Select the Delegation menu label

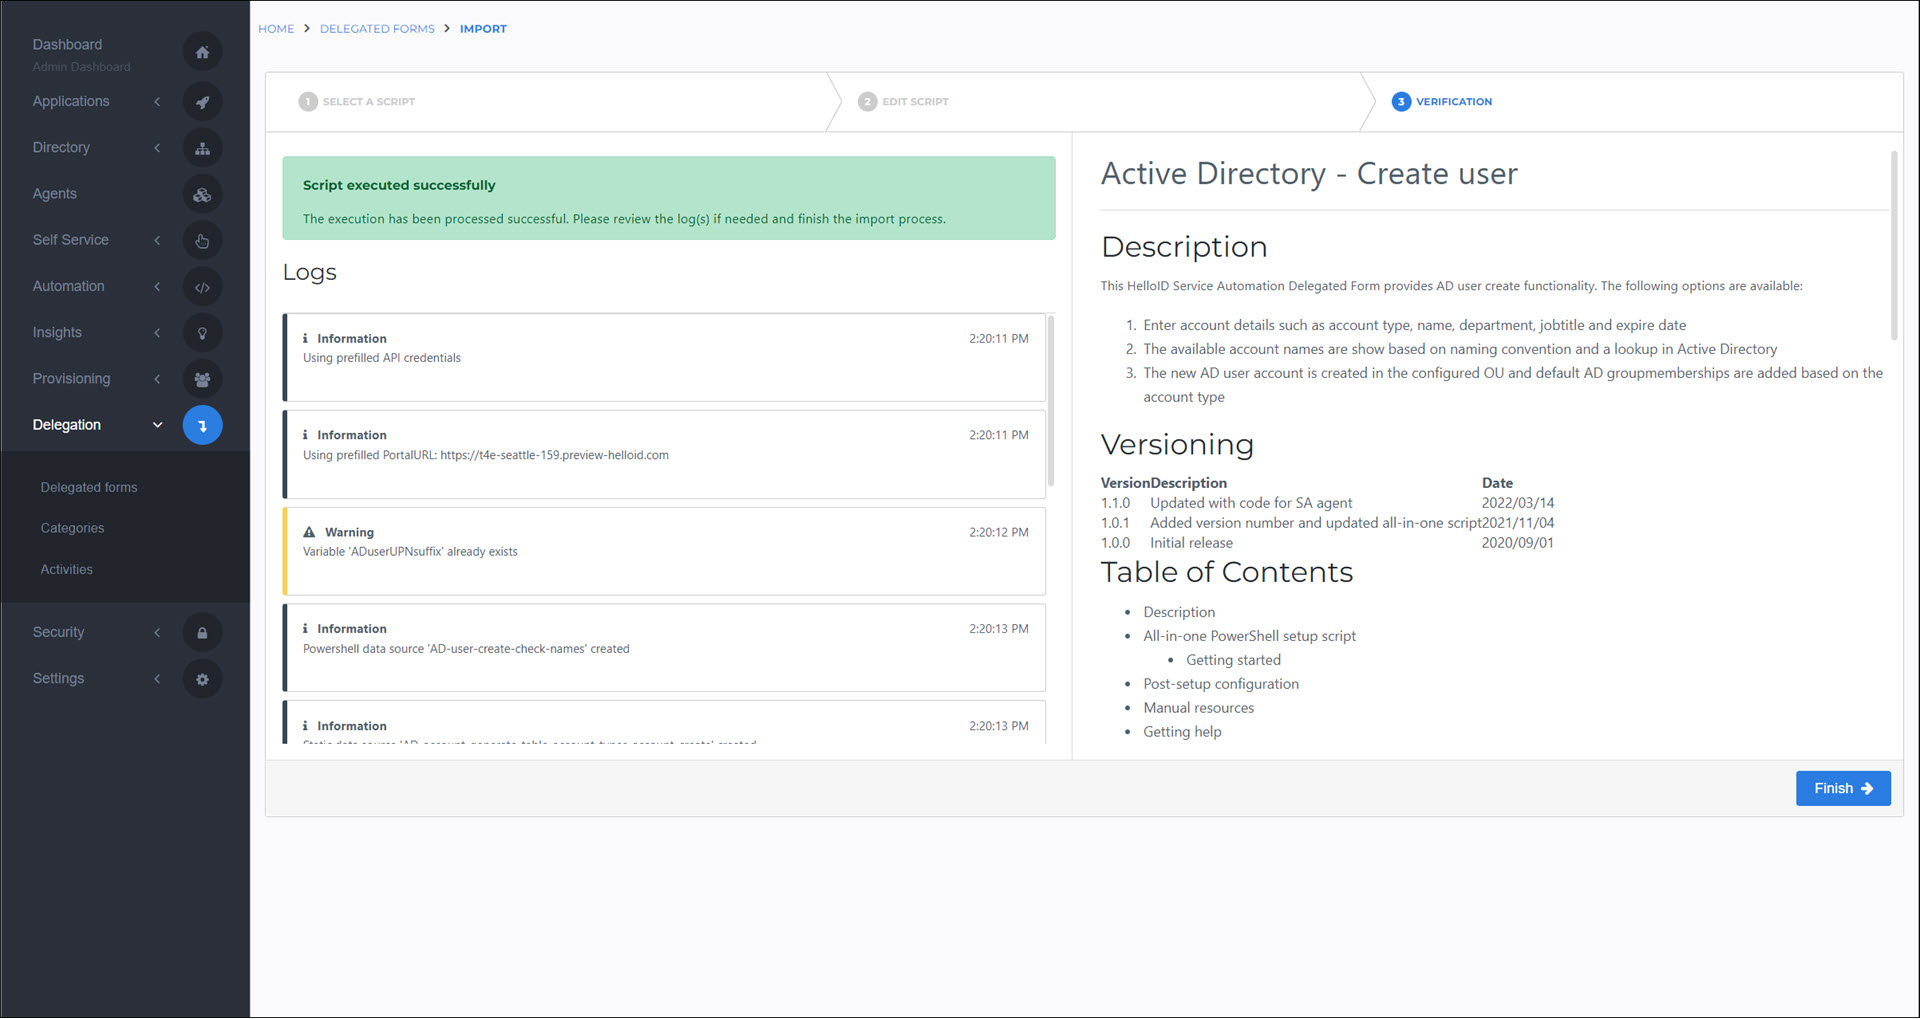66,425
